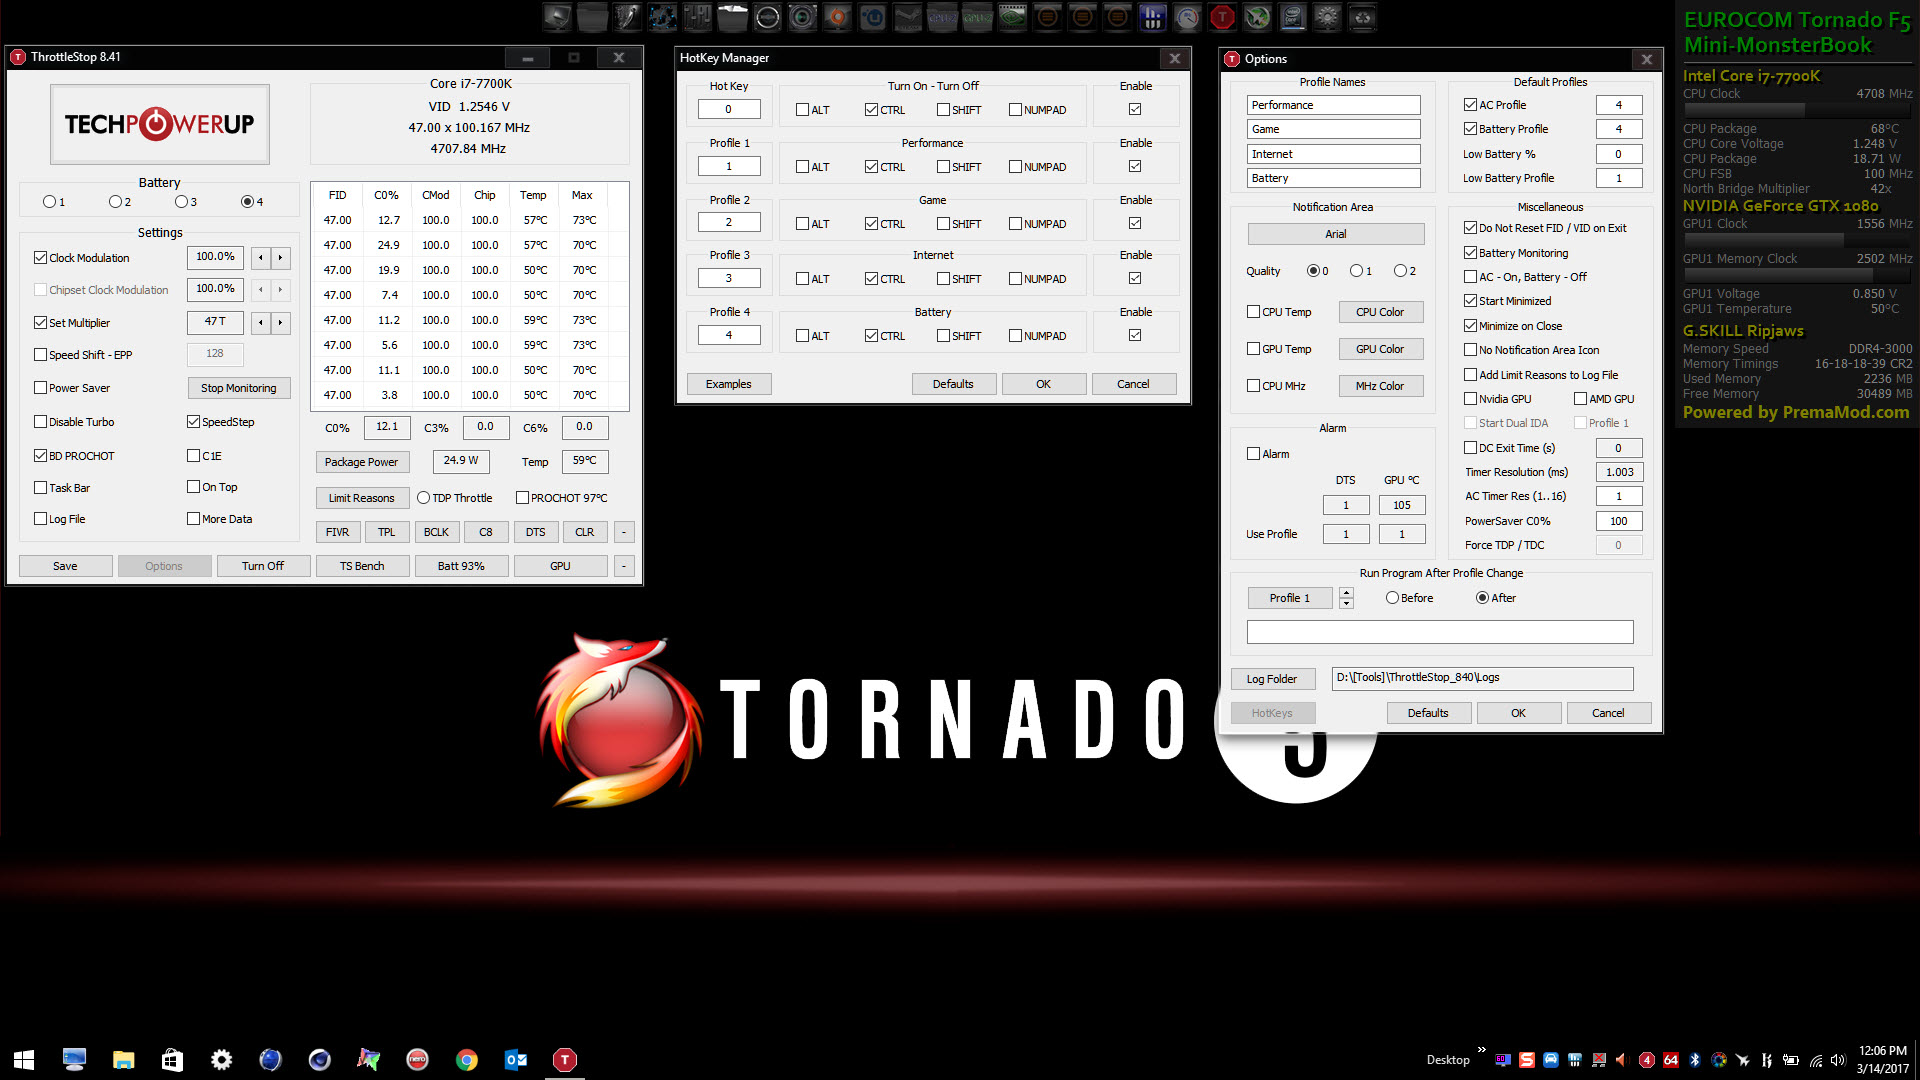Open the Intel Core icon in top dock
This screenshot has height=1080, width=1920.
pos(1293,17)
